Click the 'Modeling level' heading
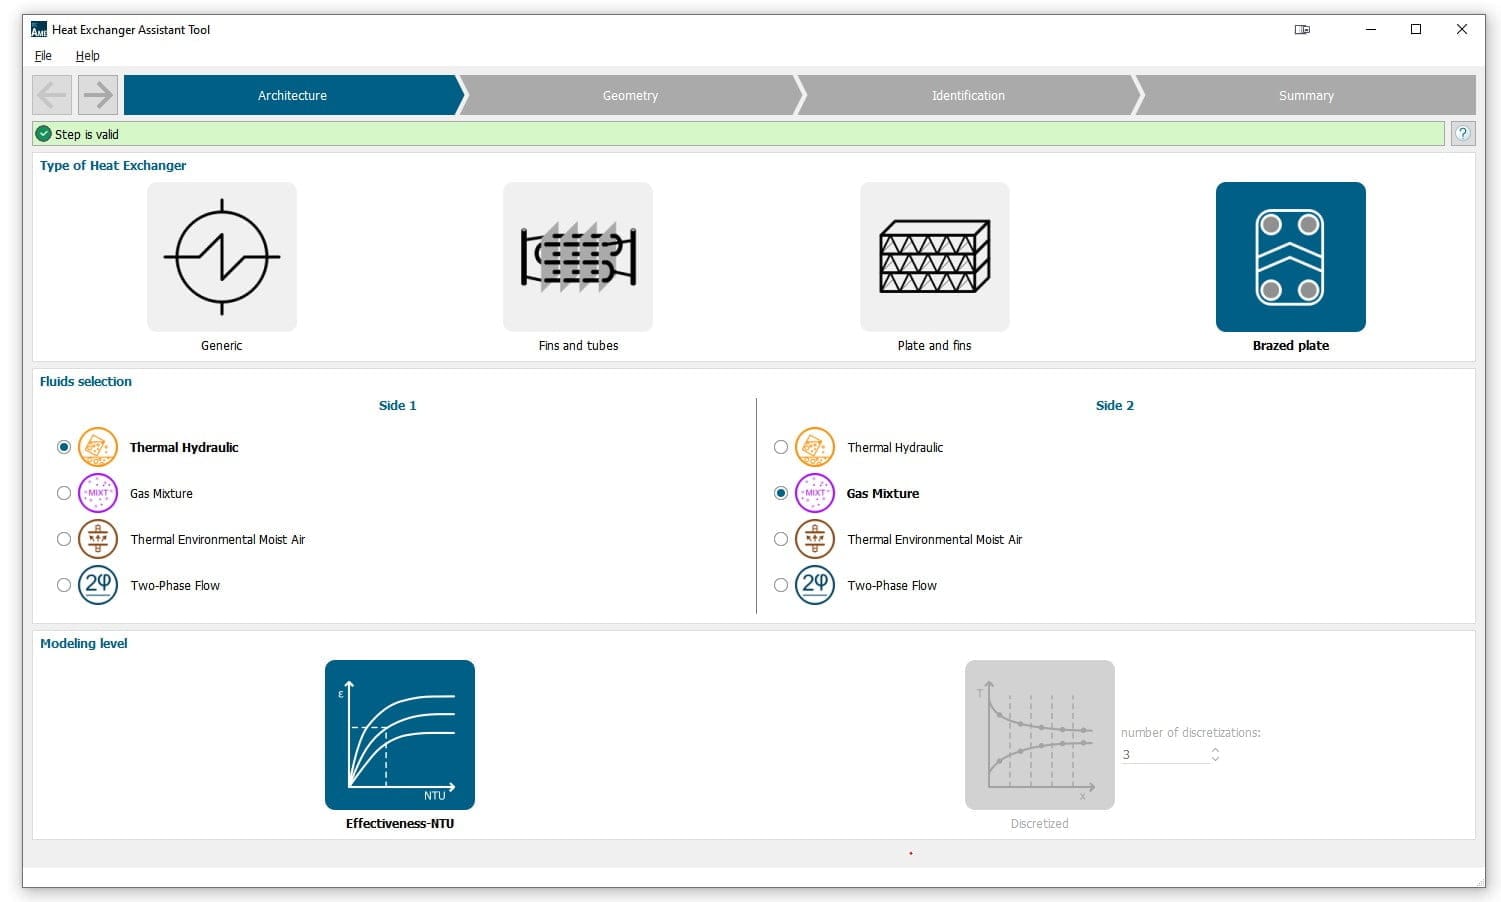 [84, 644]
